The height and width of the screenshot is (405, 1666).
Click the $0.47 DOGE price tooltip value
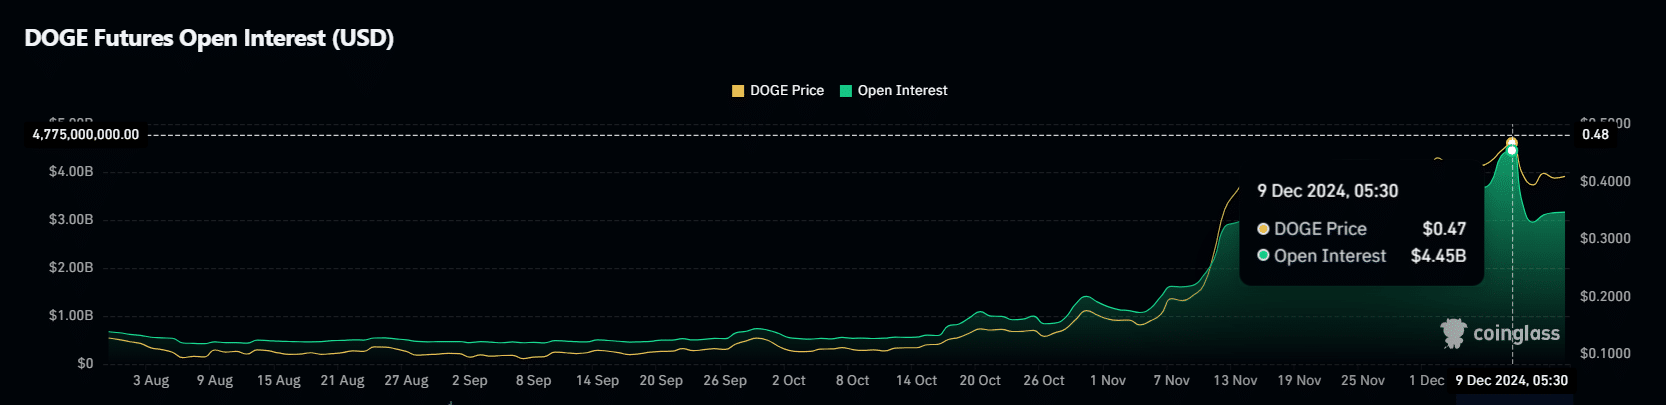1444,229
